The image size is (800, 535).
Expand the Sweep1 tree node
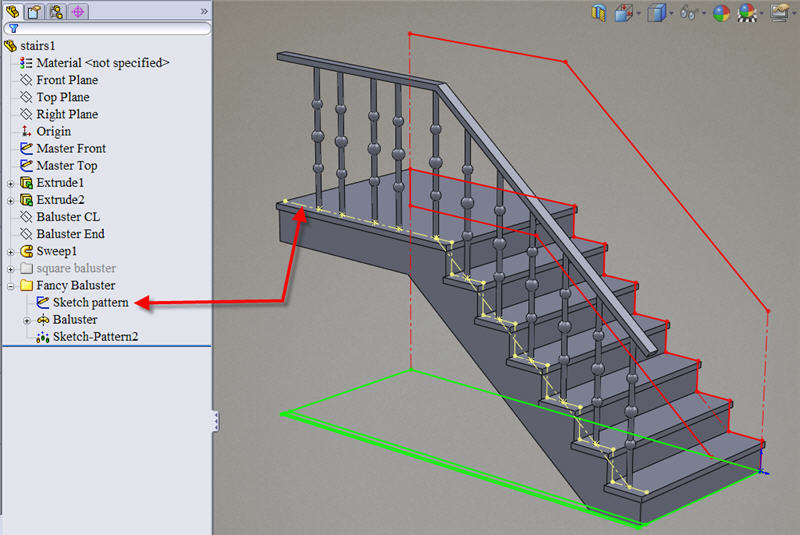[10, 252]
